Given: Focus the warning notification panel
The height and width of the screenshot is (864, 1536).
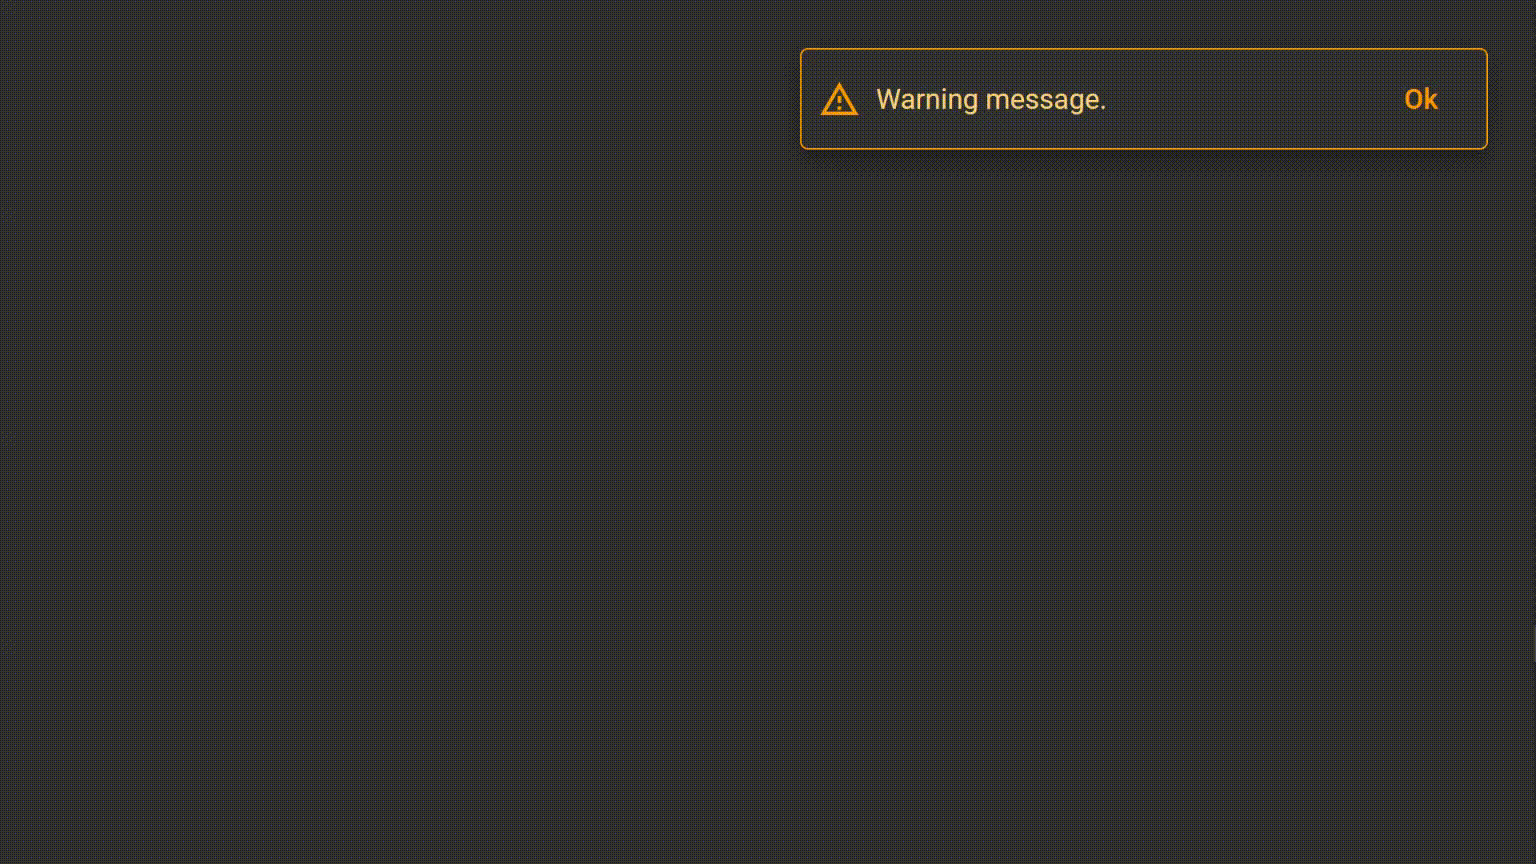Looking at the screenshot, I should coord(1143,99).
